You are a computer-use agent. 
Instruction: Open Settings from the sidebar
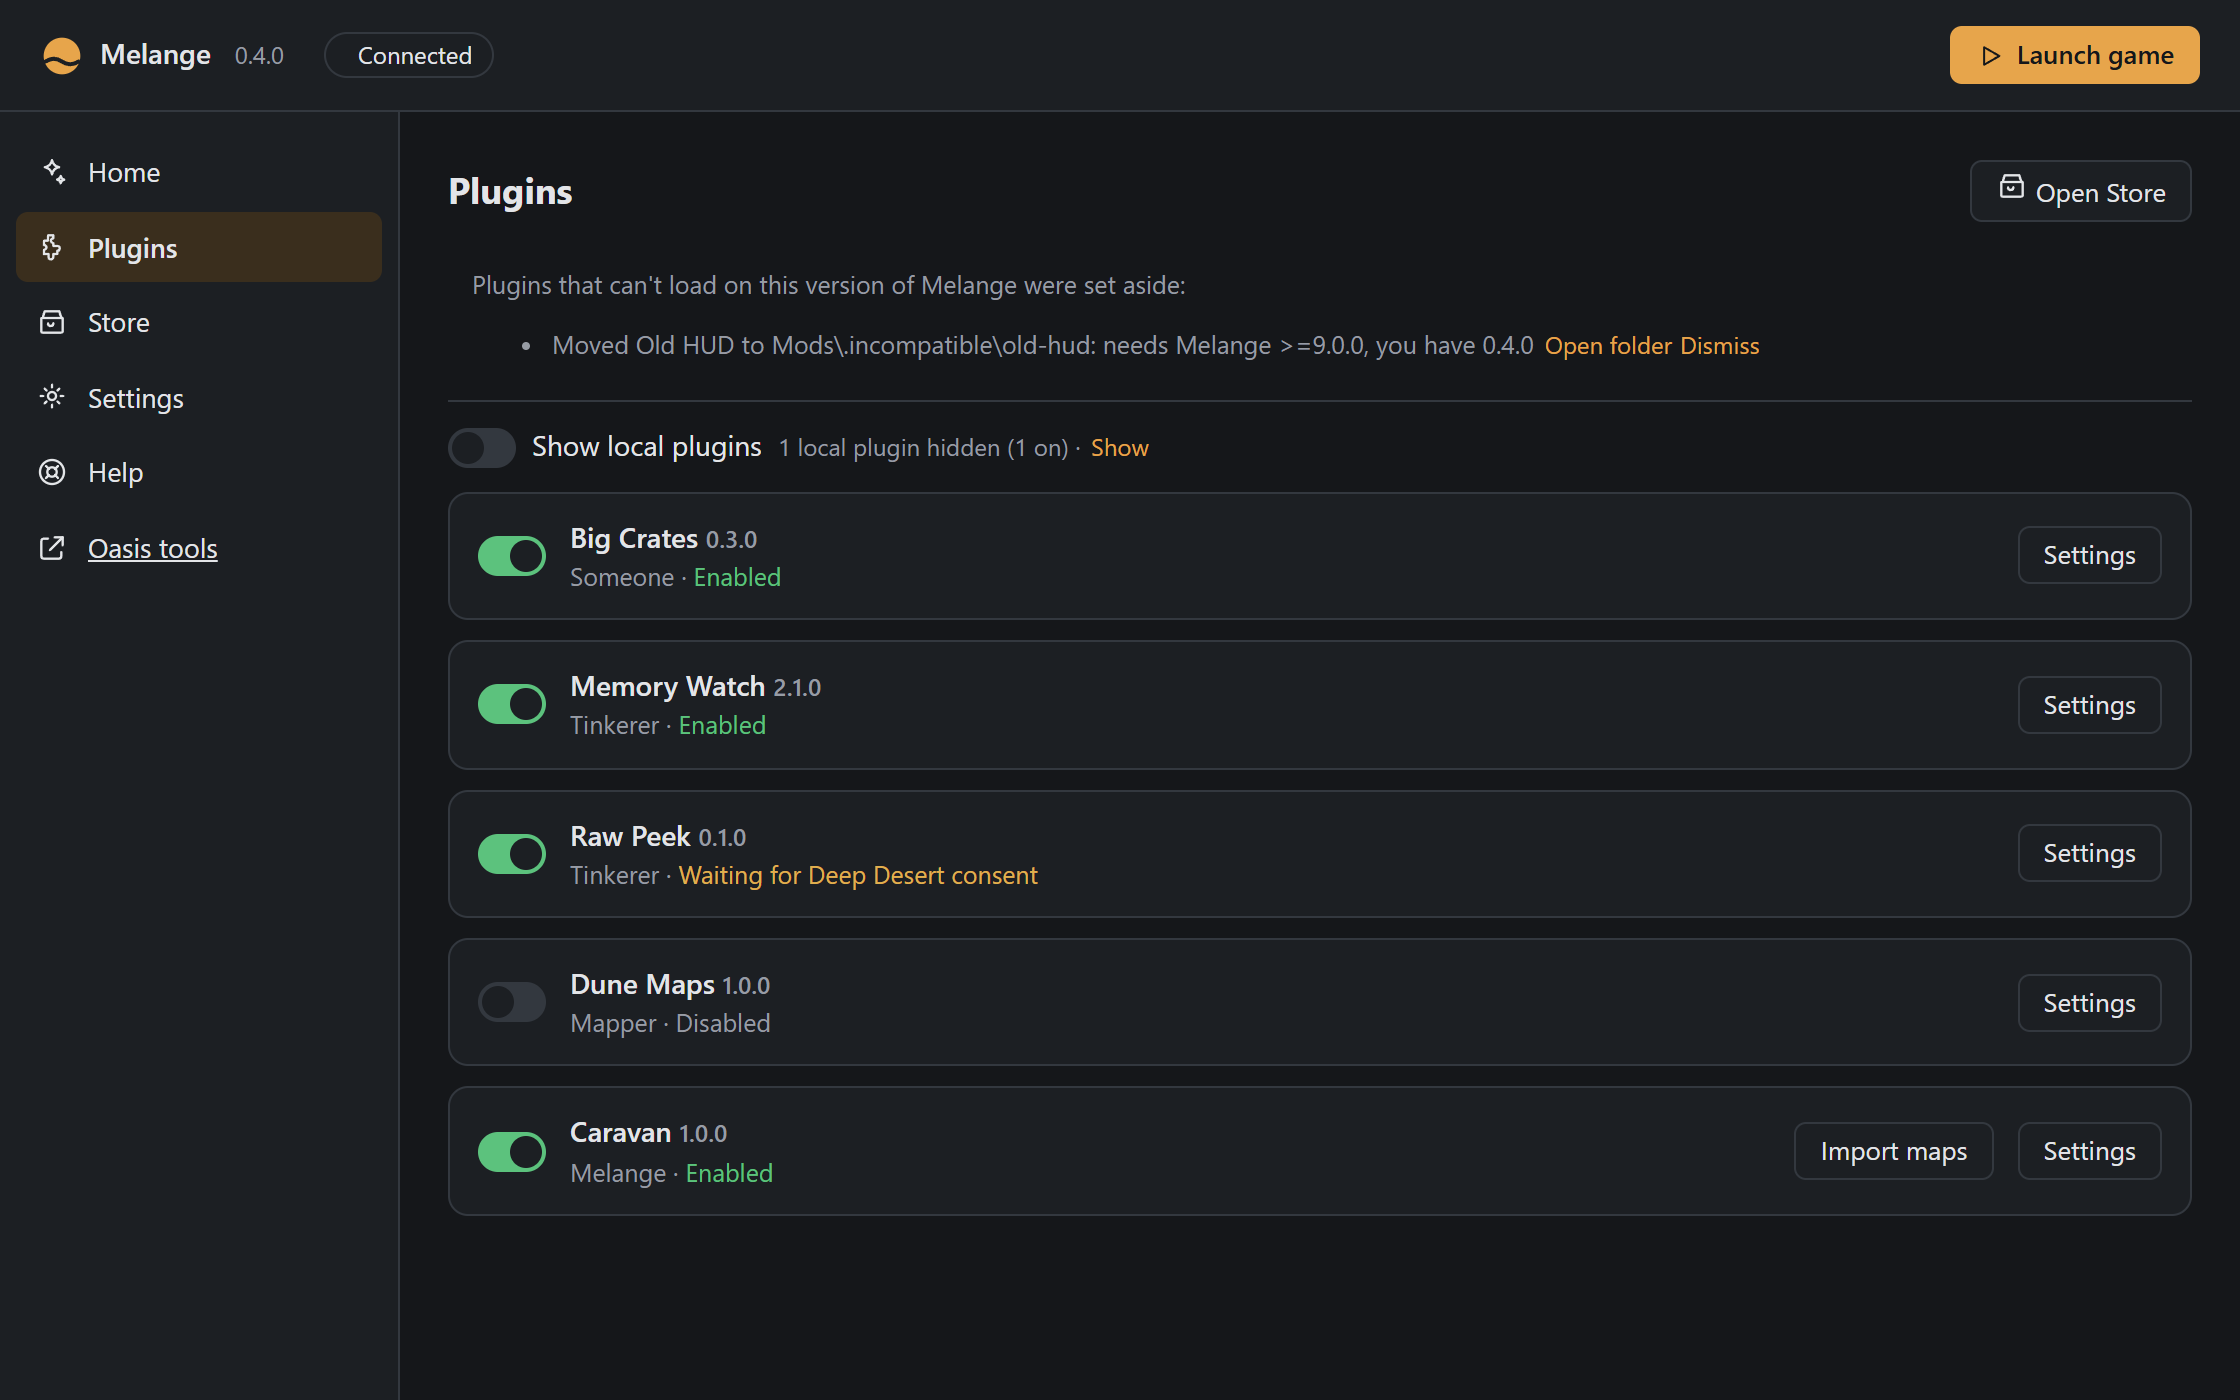pyautogui.click(x=199, y=397)
